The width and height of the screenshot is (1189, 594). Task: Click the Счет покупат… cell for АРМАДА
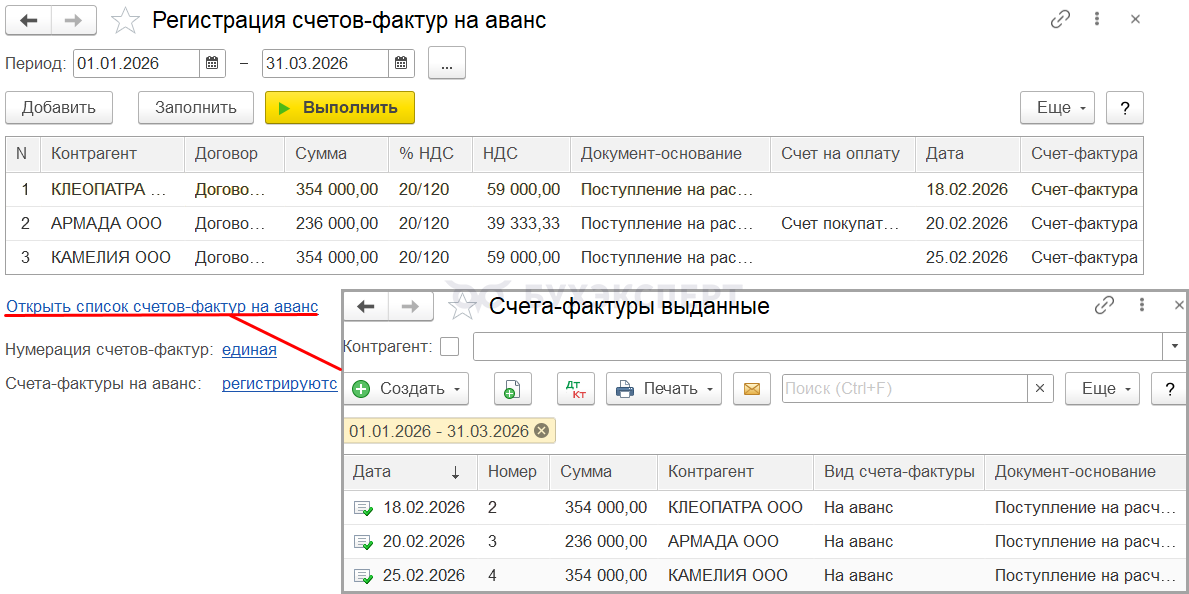tap(840, 224)
